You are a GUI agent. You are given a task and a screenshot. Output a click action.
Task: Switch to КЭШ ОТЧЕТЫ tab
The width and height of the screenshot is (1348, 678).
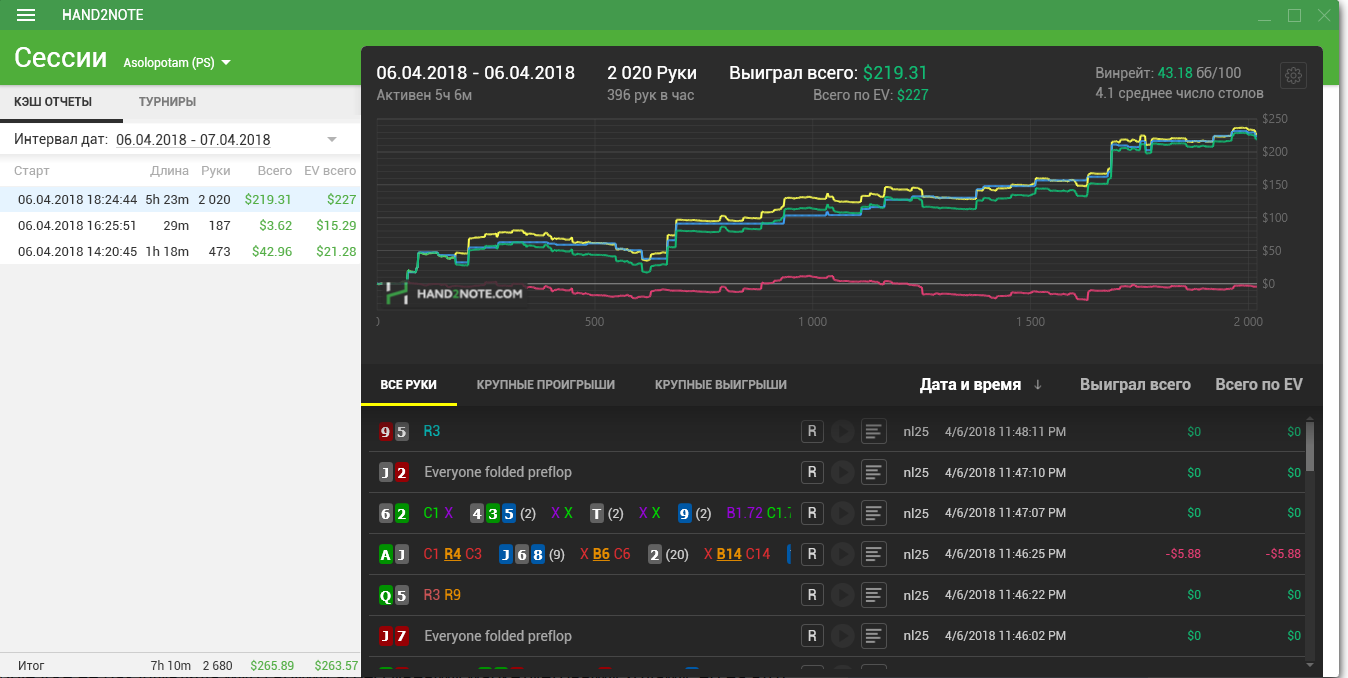click(x=53, y=102)
